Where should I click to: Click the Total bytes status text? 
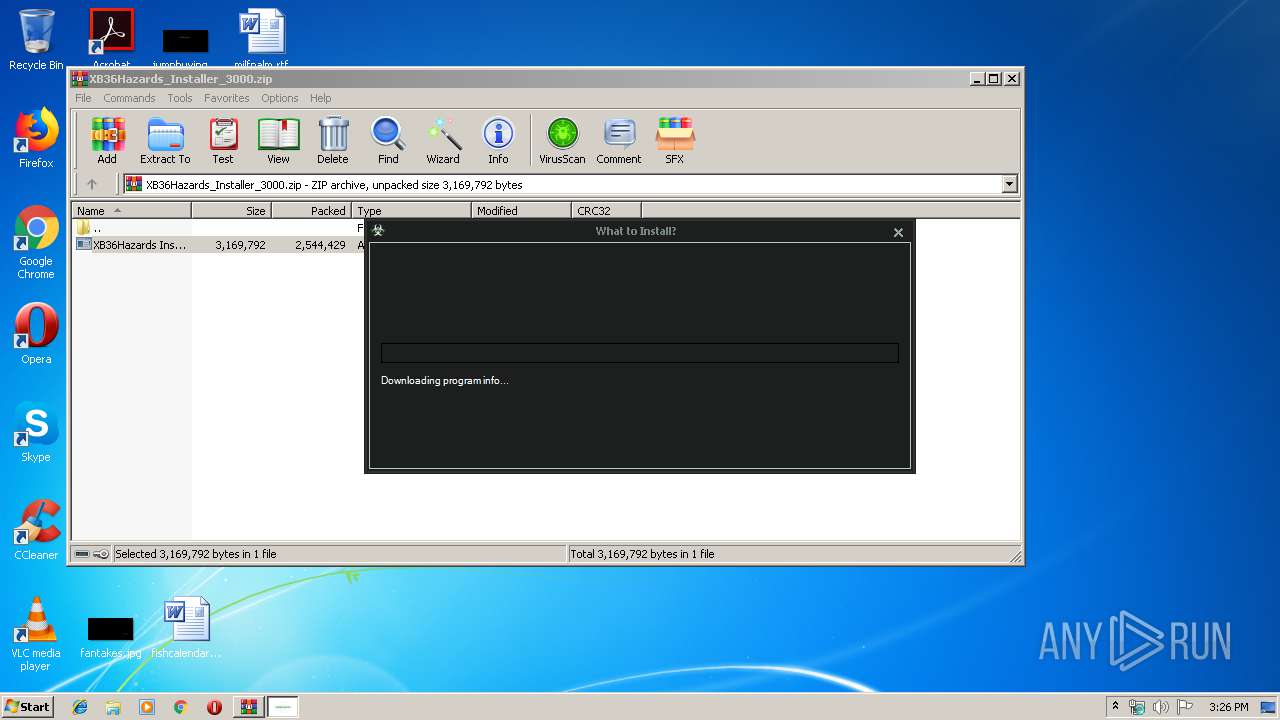click(x=642, y=554)
